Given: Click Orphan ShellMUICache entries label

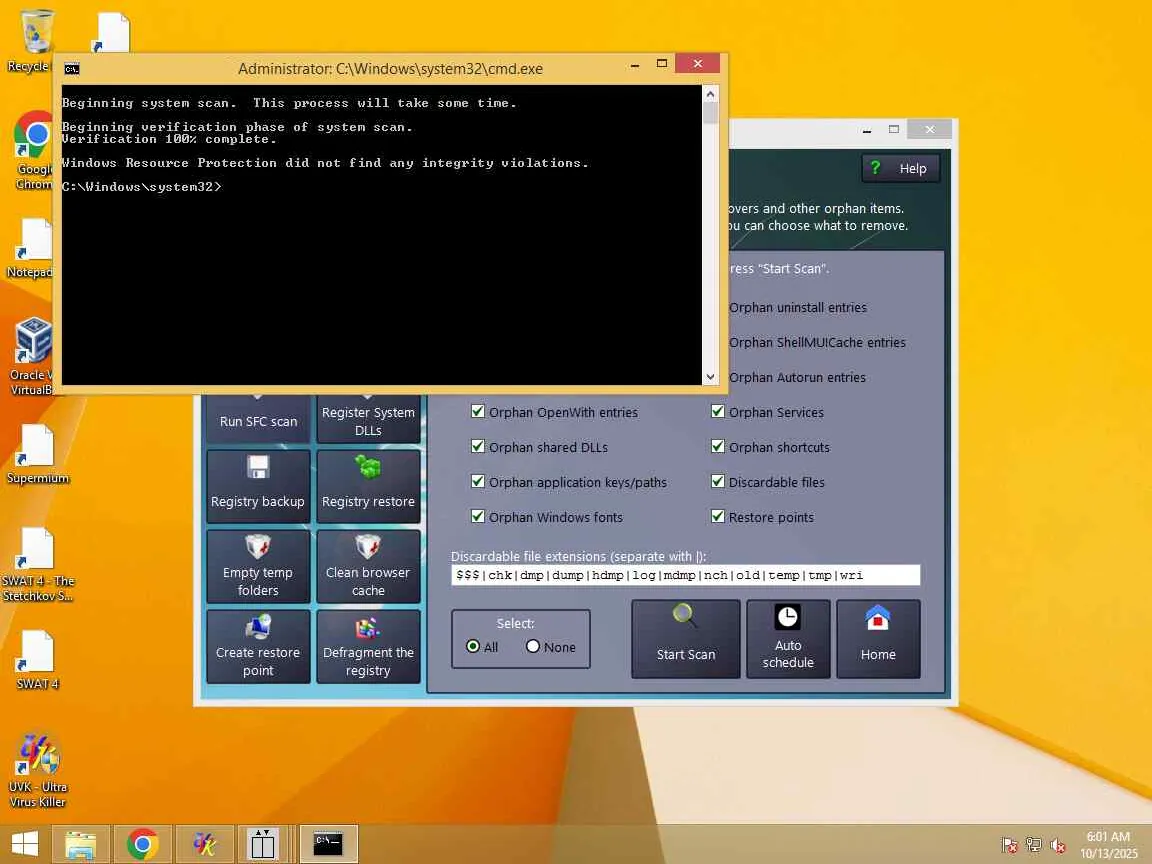Looking at the screenshot, I should [x=817, y=342].
